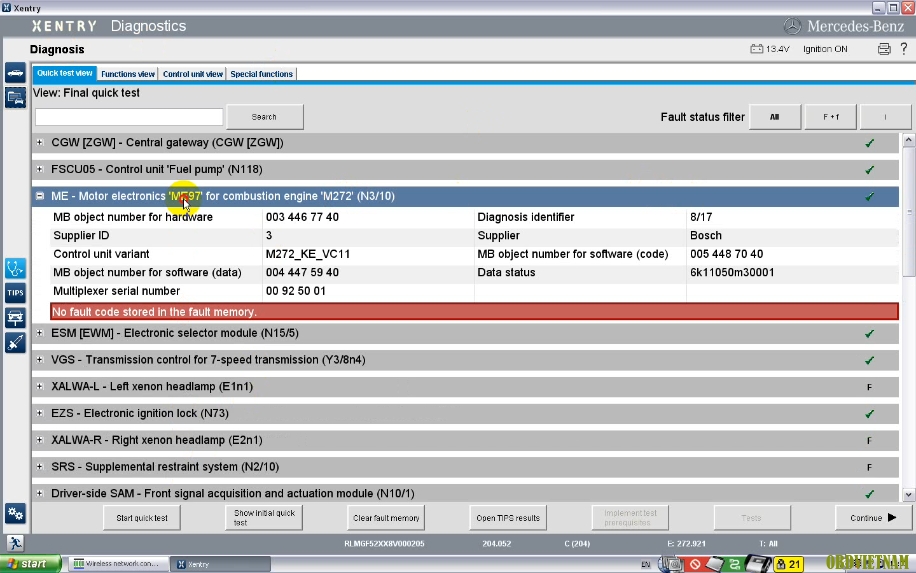
Task: Click the Continue button
Action: 873,518
